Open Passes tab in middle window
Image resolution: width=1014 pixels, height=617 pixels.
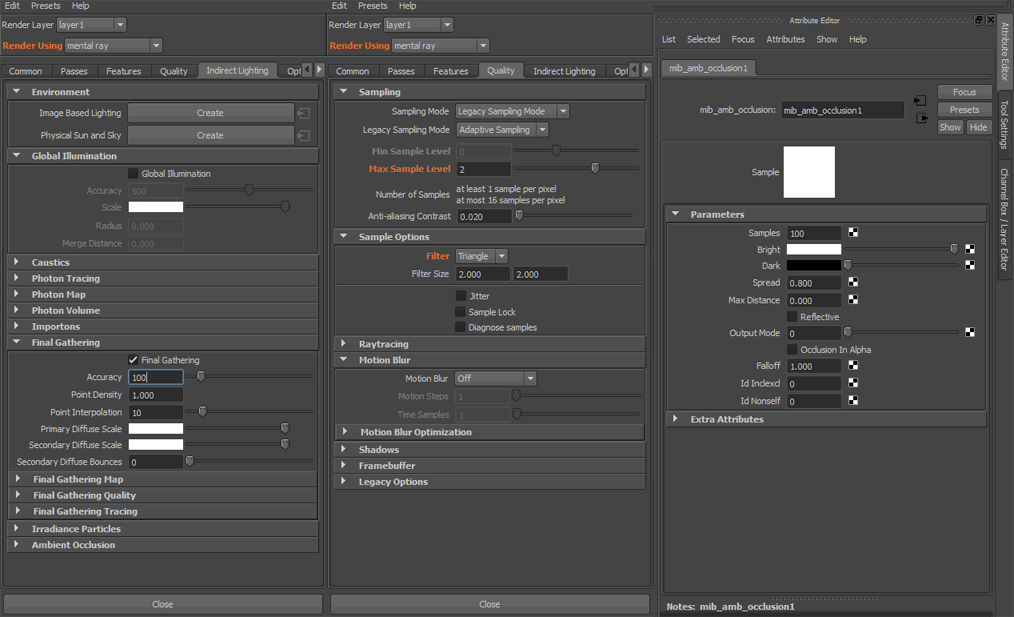401,71
